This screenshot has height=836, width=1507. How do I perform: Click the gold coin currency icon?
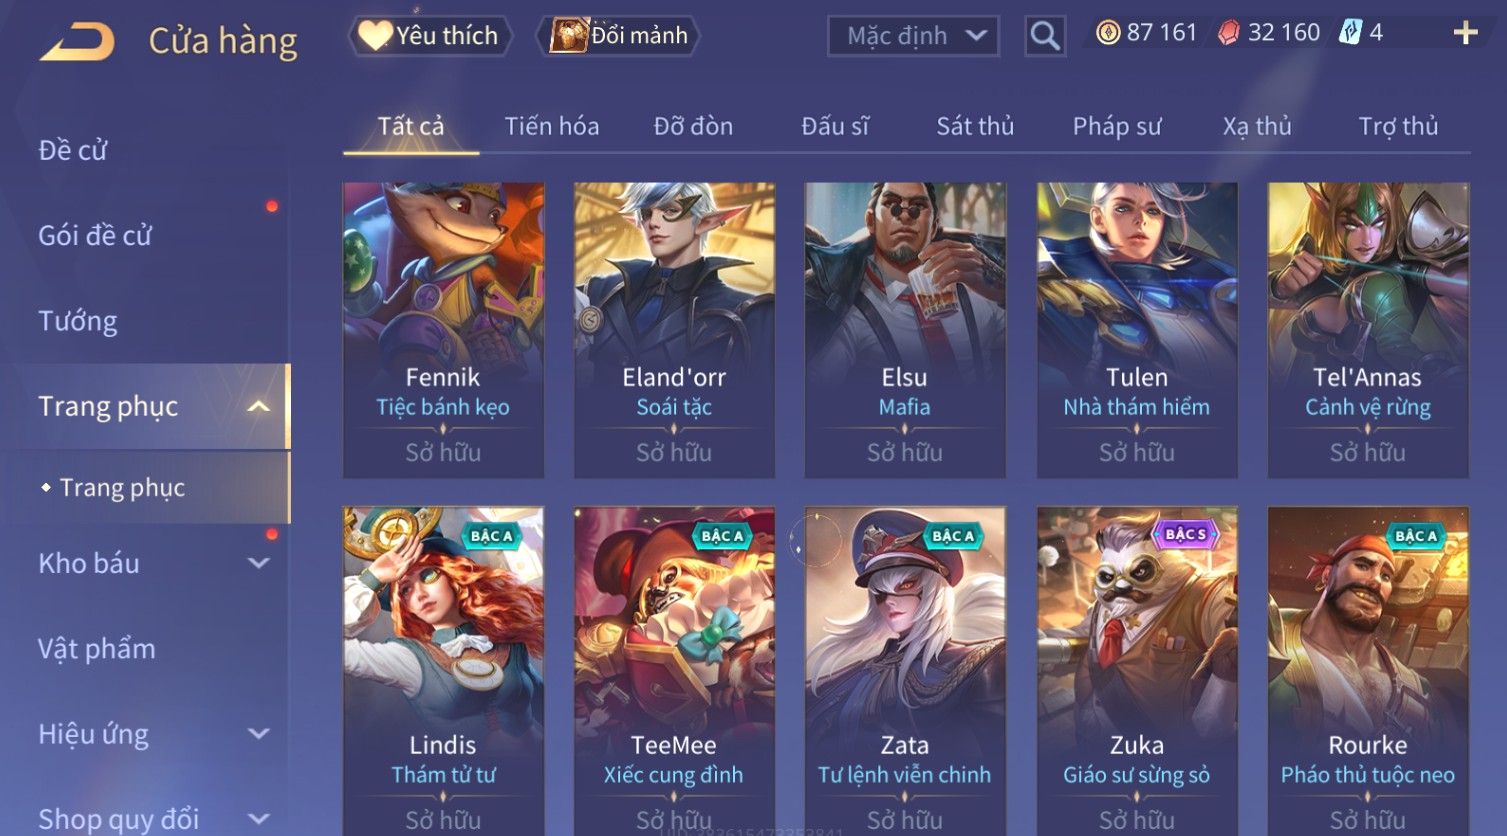[x=1108, y=33]
